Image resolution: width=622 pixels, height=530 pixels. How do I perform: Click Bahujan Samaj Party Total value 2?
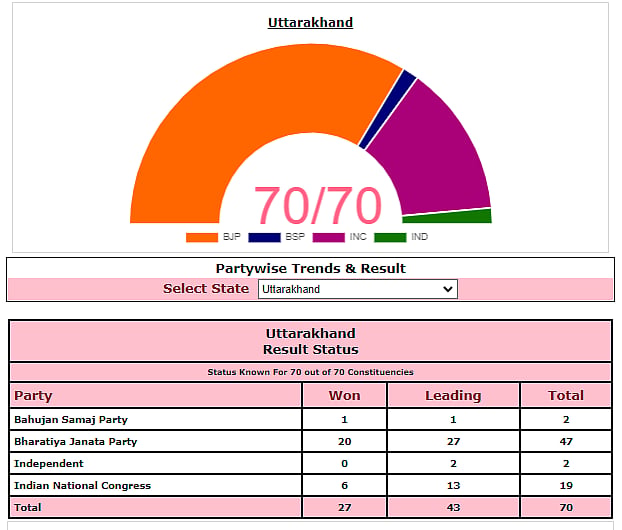(x=566, y=419)
